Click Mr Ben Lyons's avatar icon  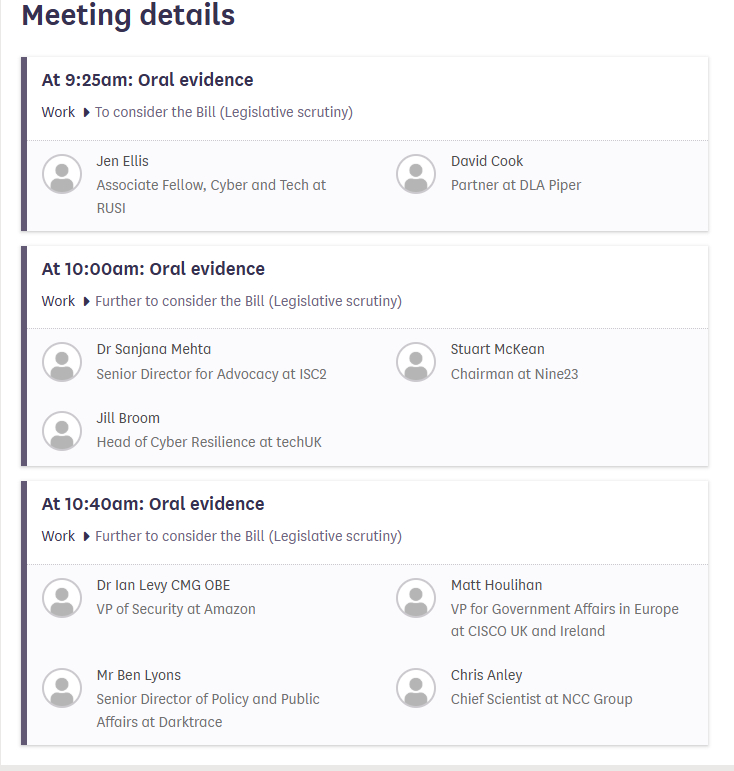(x=62, y=688)
